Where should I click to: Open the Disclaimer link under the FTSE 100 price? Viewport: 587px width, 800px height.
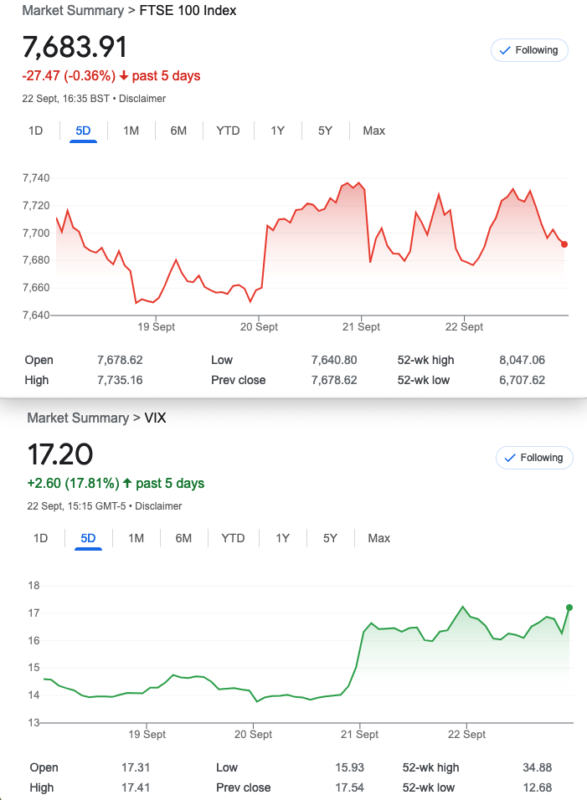142,98
